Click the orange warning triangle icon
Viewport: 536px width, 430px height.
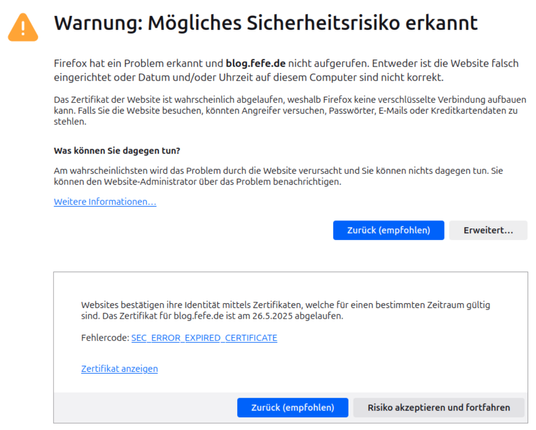coord(23,28)
